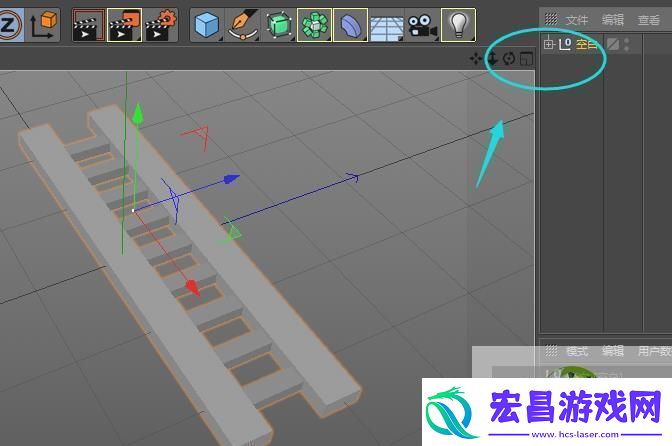The width and height of the screenshot is (672, 446).
Task: Click the null object icon beside 空白
Action: click(565, 44)
